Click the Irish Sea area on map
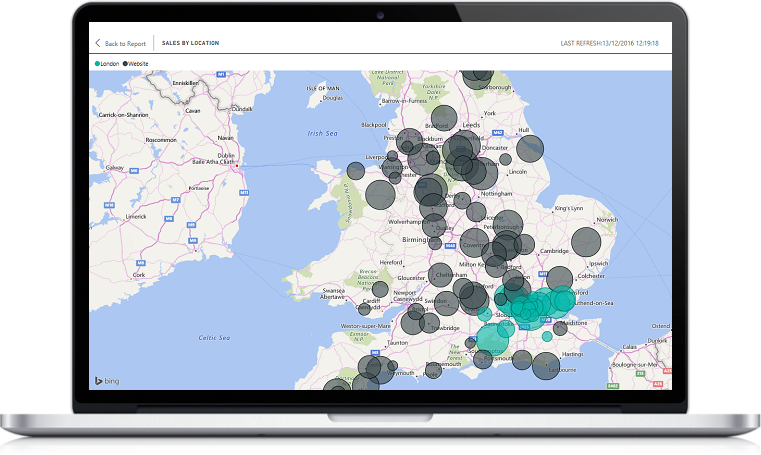This screenshot has width=761, height=455. pos(323,133)
